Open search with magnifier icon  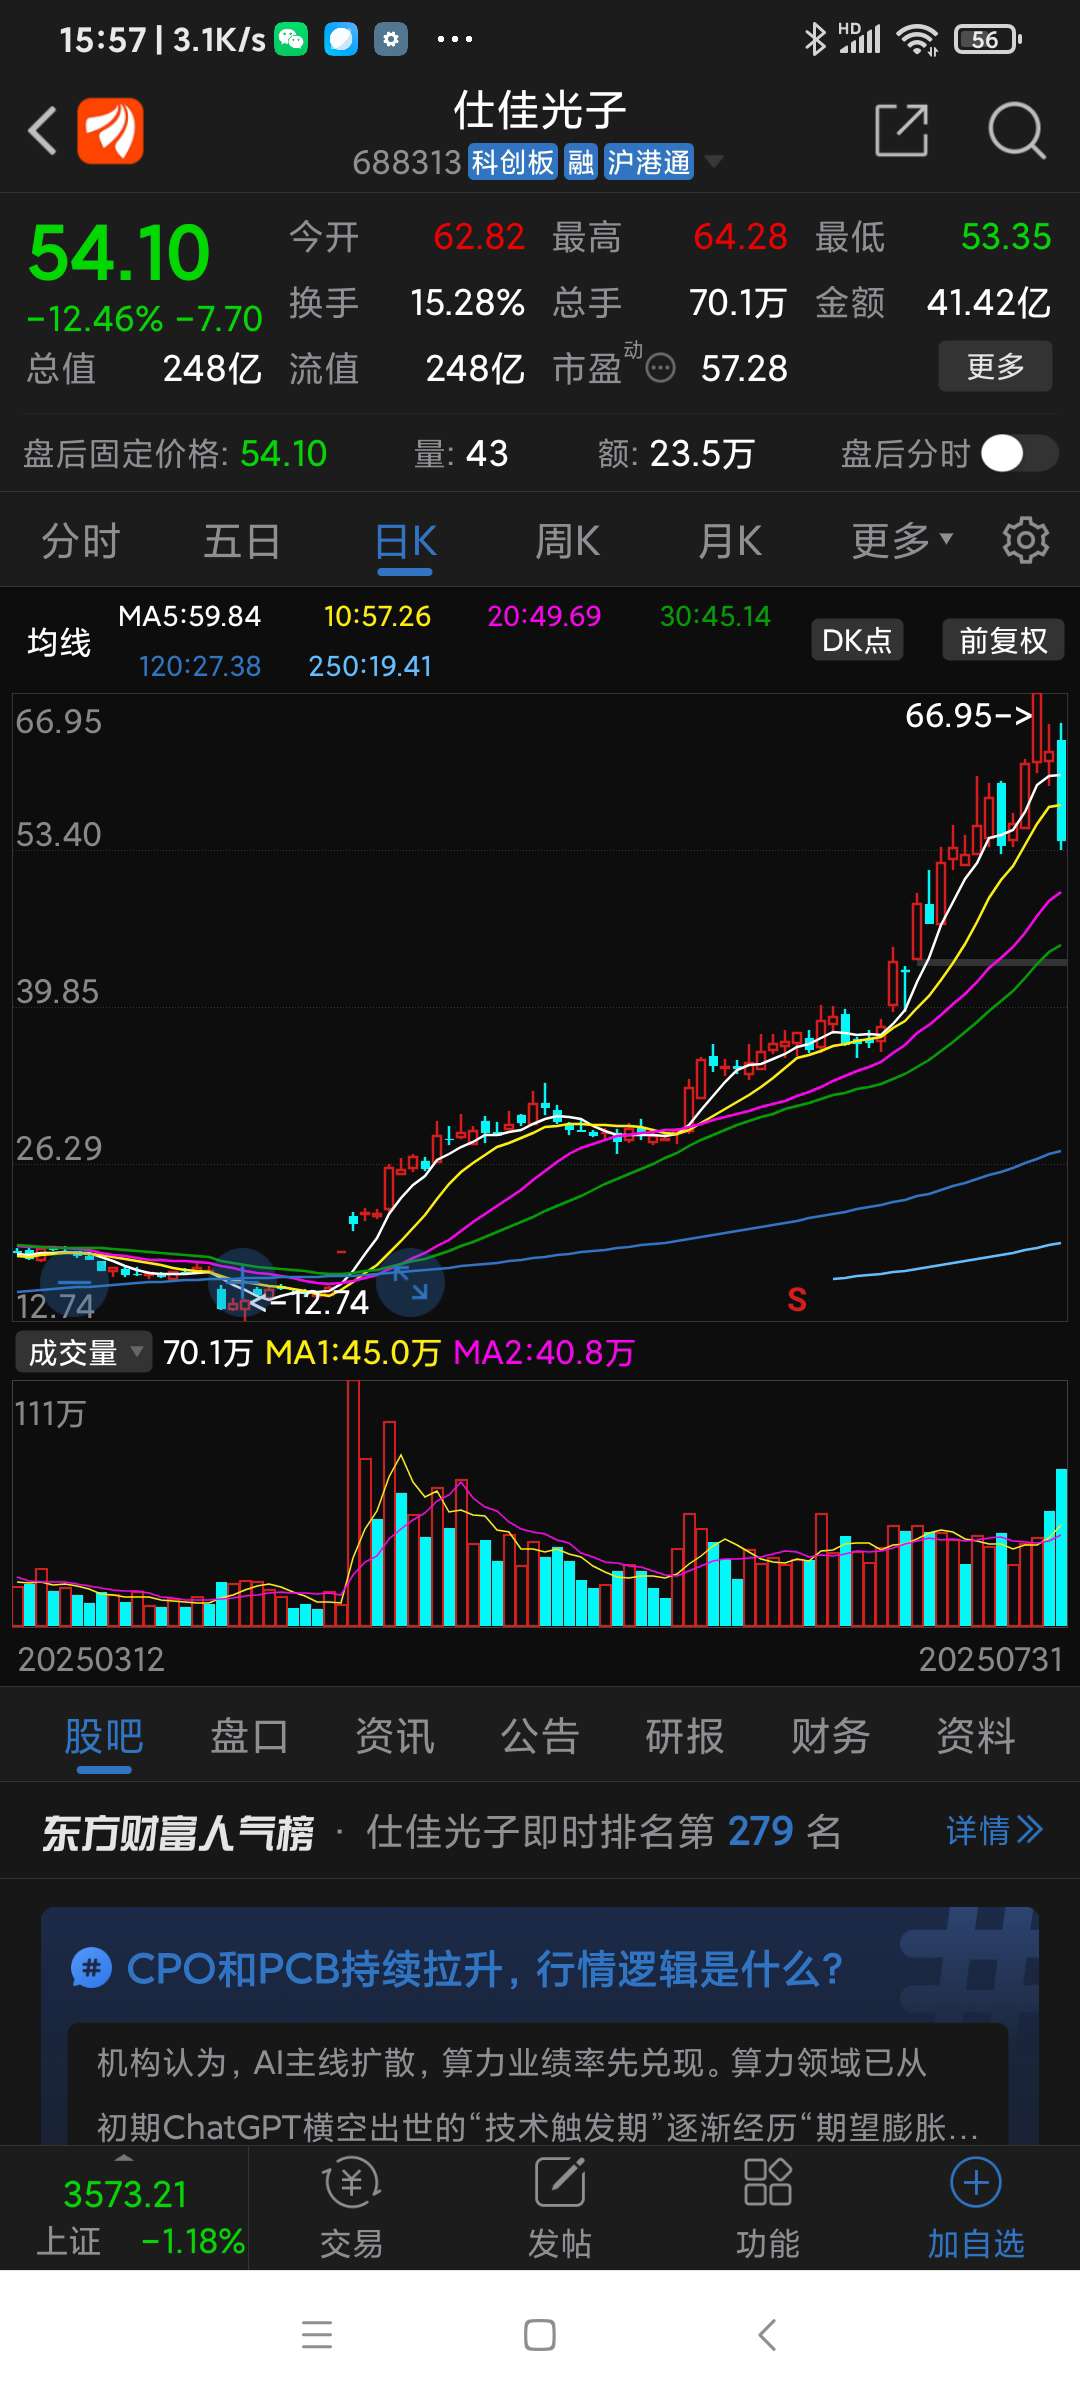coord(1016,130)
